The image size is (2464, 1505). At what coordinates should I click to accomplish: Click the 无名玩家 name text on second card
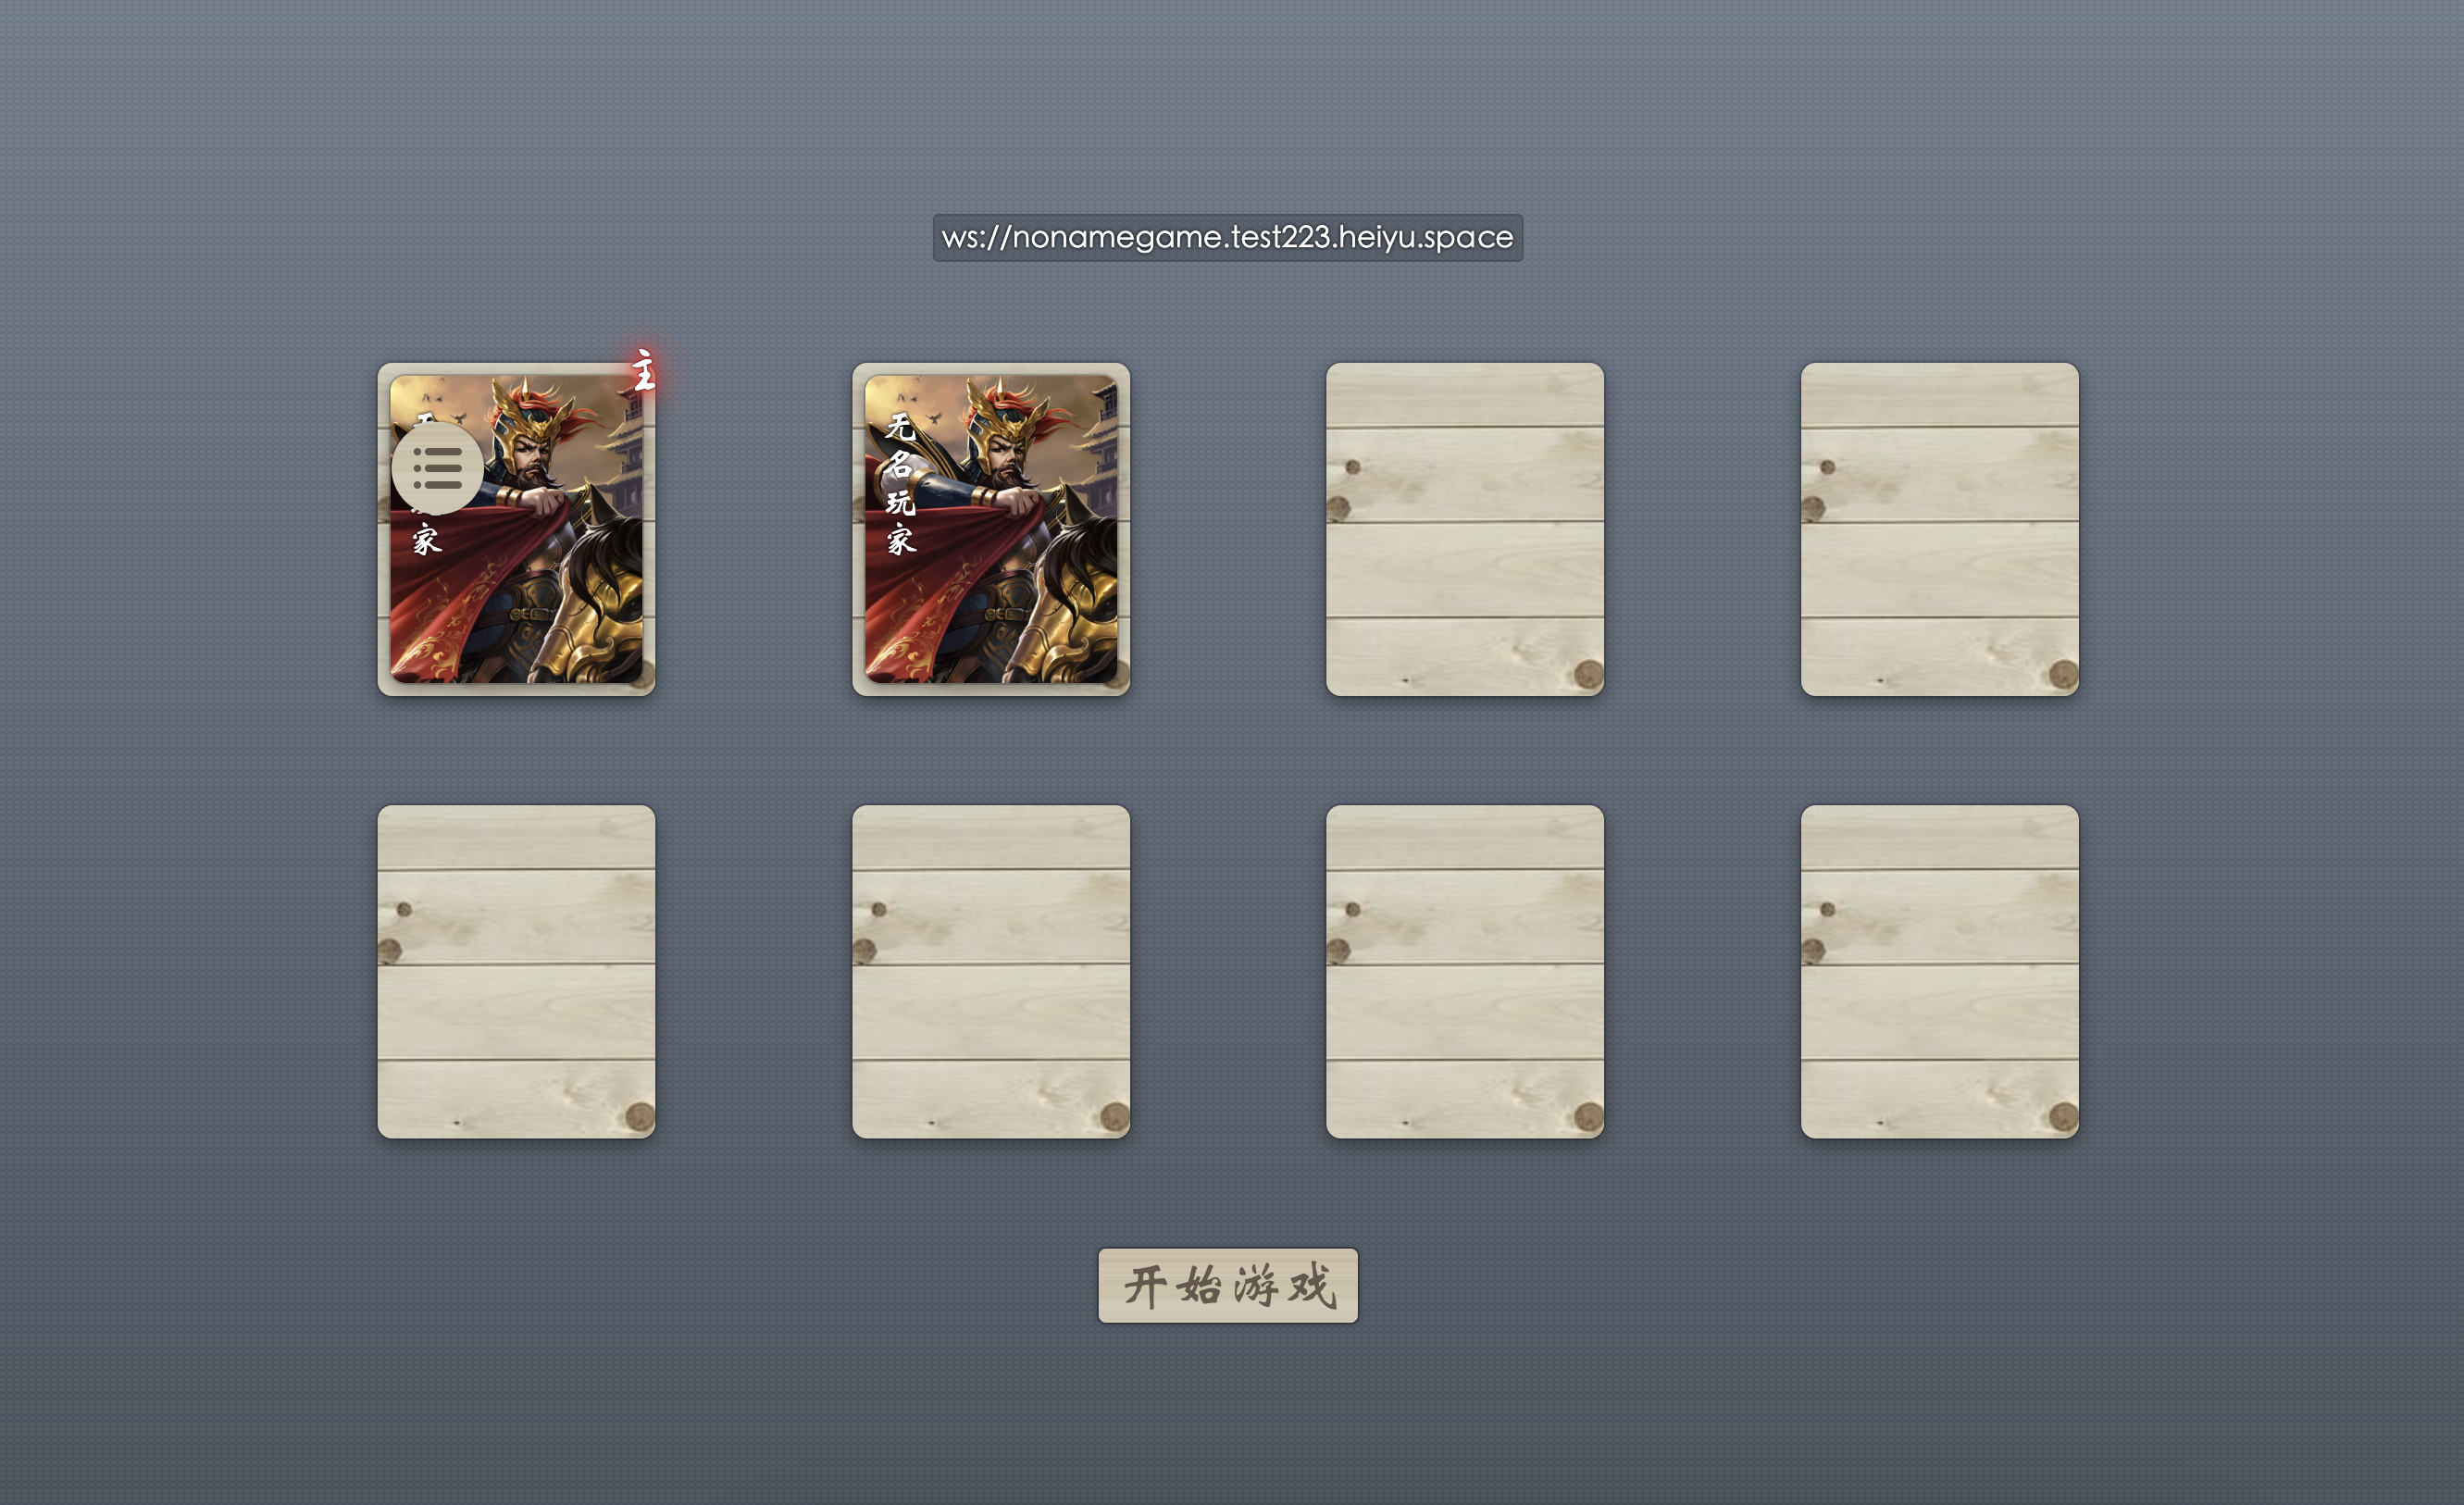click(x=900, y=484)
